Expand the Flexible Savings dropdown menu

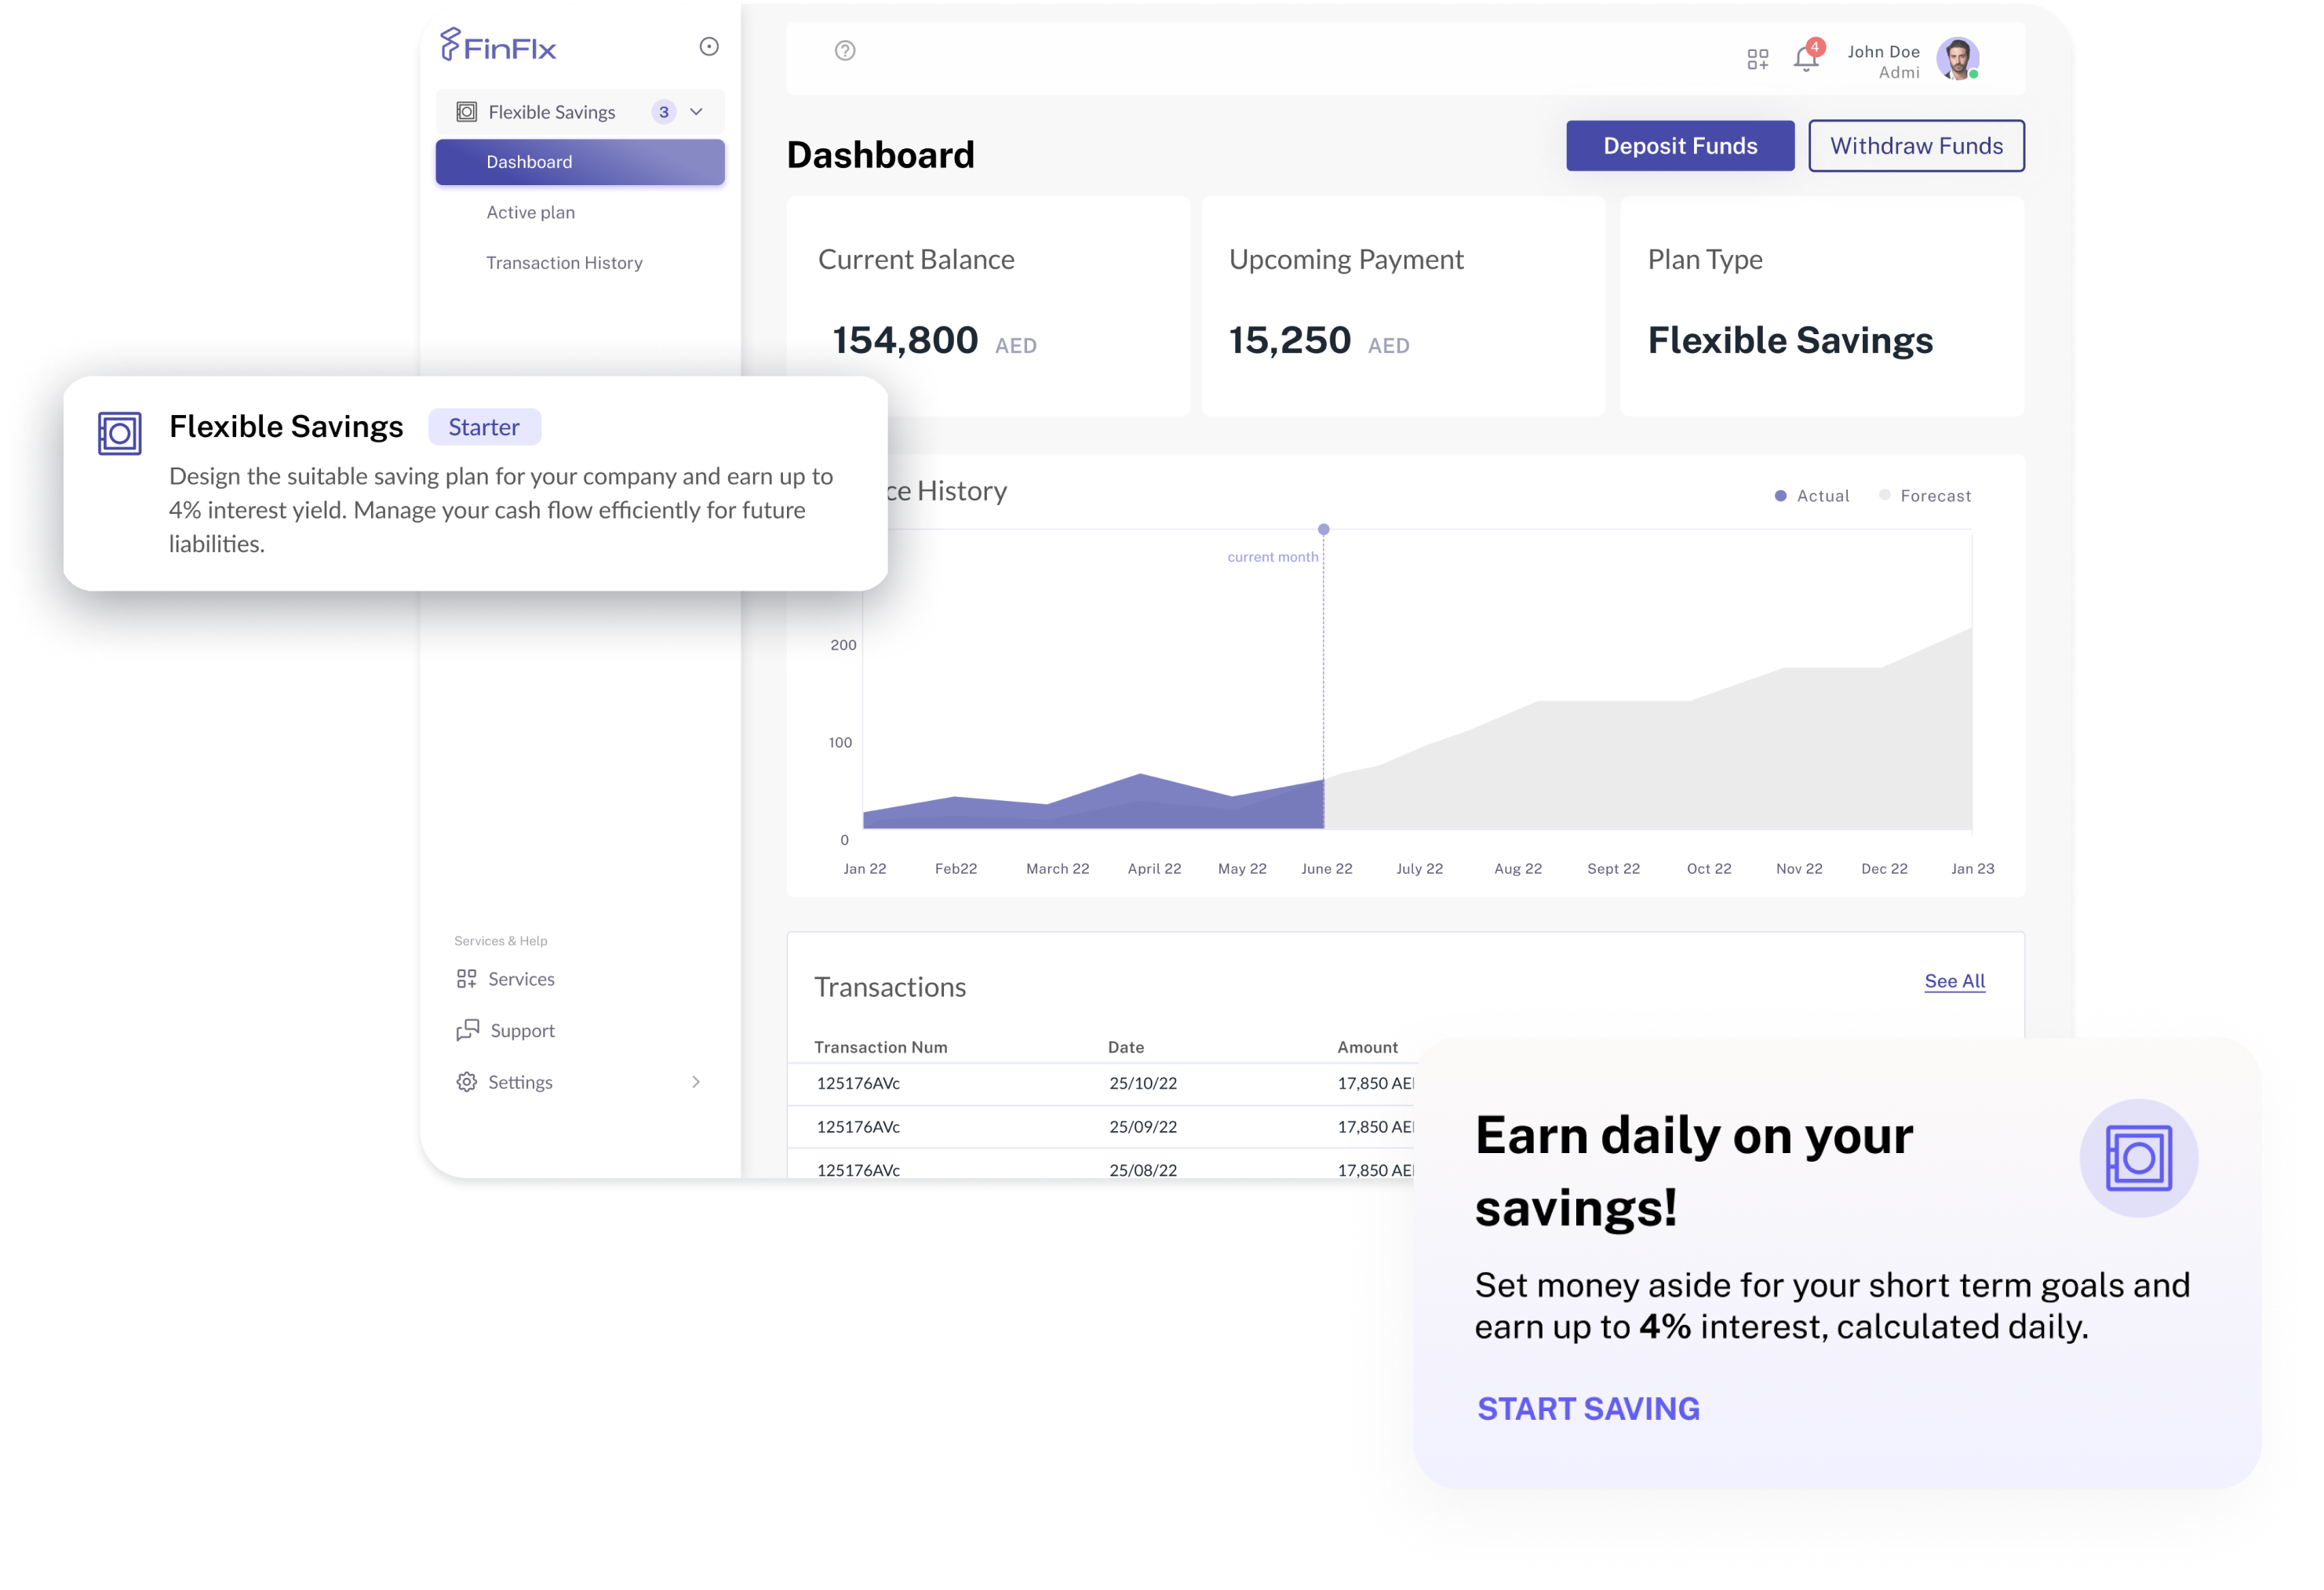696,111
